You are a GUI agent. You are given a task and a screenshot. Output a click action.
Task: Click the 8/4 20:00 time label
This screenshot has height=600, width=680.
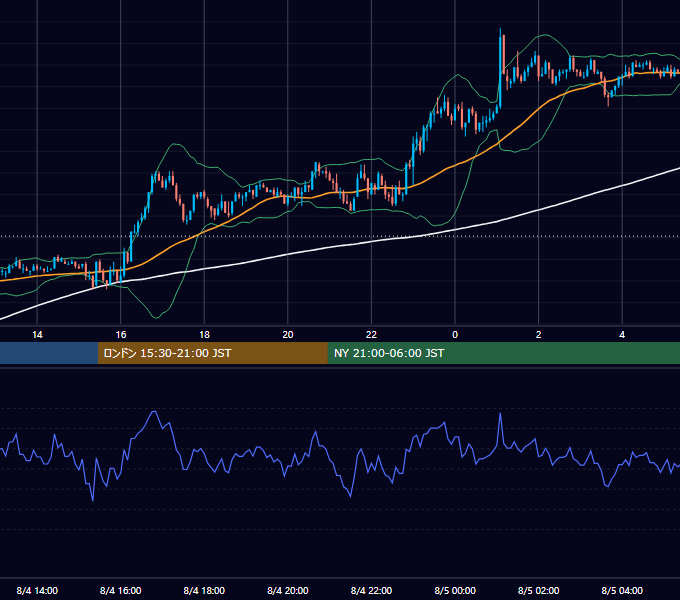(288, 590)
